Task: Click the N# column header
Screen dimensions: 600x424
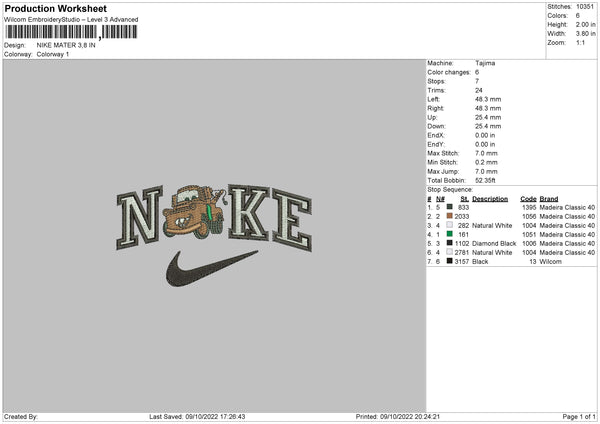Action: [440, 199]
